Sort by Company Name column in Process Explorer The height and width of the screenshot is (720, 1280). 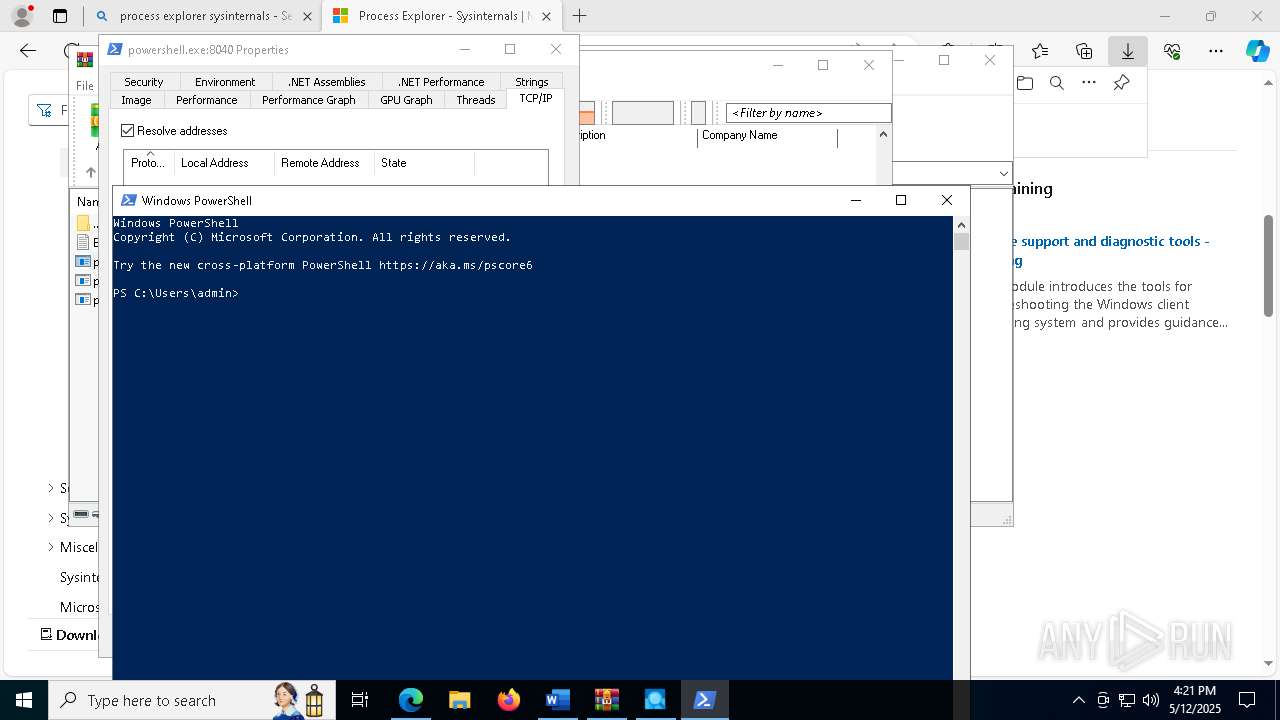click(x=767, y=136)
